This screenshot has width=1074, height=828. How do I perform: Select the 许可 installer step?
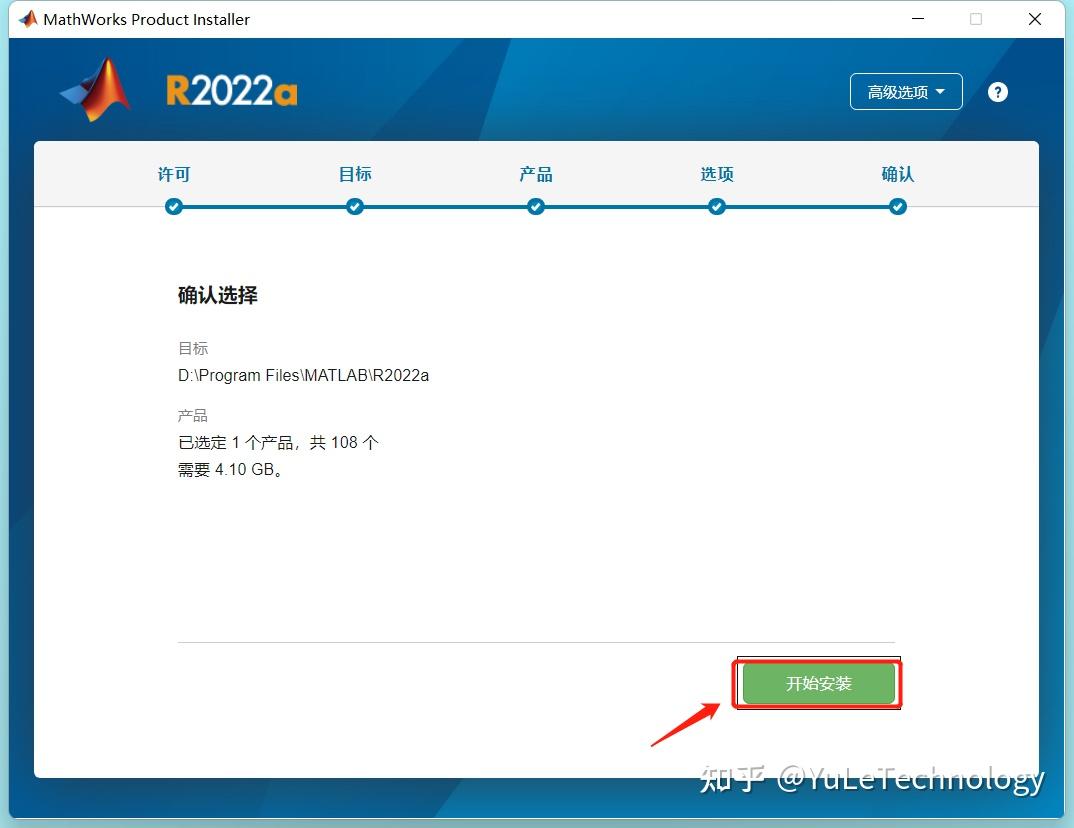[174, 173]
